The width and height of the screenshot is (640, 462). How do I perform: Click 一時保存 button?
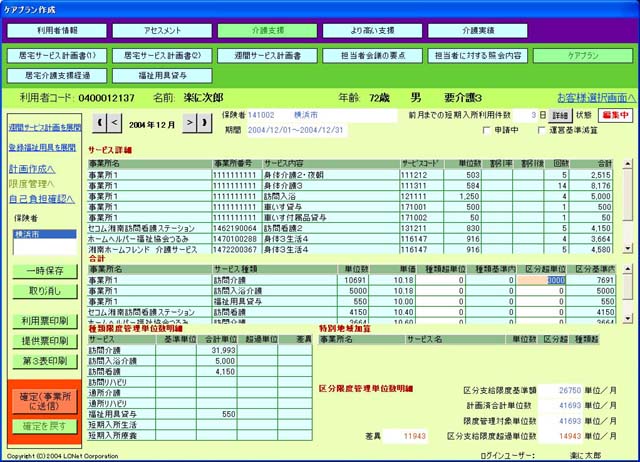point(45,271)
